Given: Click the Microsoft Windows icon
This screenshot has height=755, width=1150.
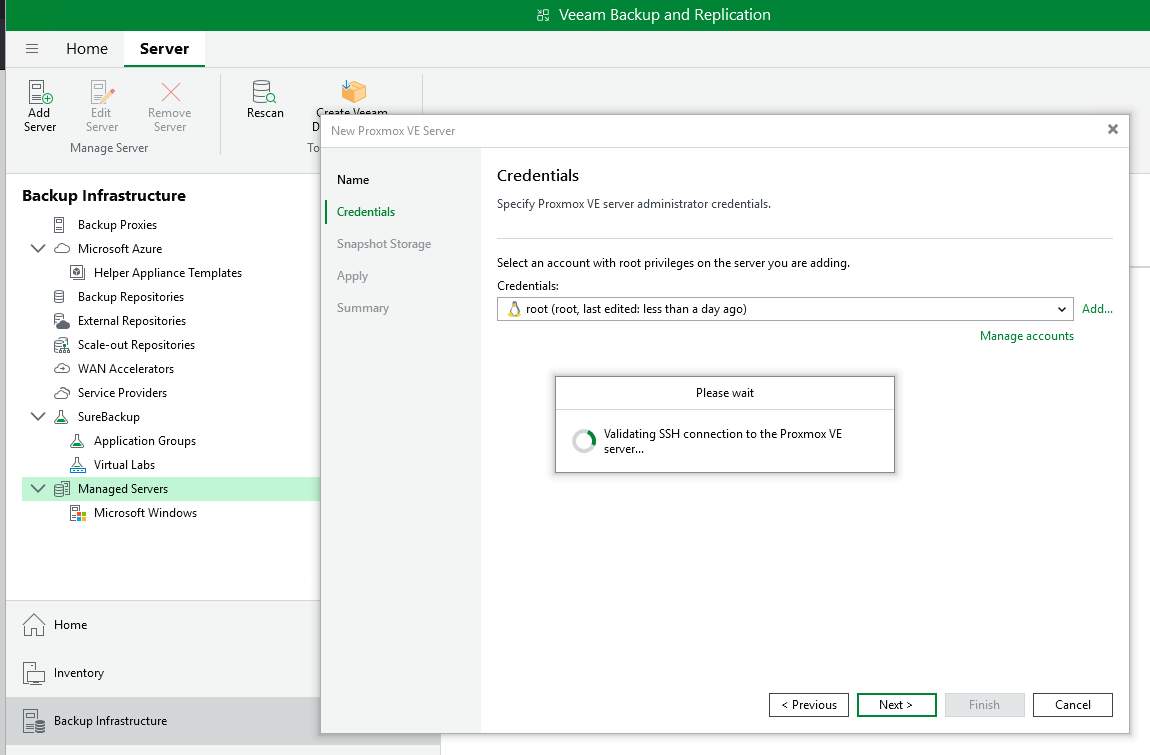Looking at the screenshot, I should click(x=78, y=513).
